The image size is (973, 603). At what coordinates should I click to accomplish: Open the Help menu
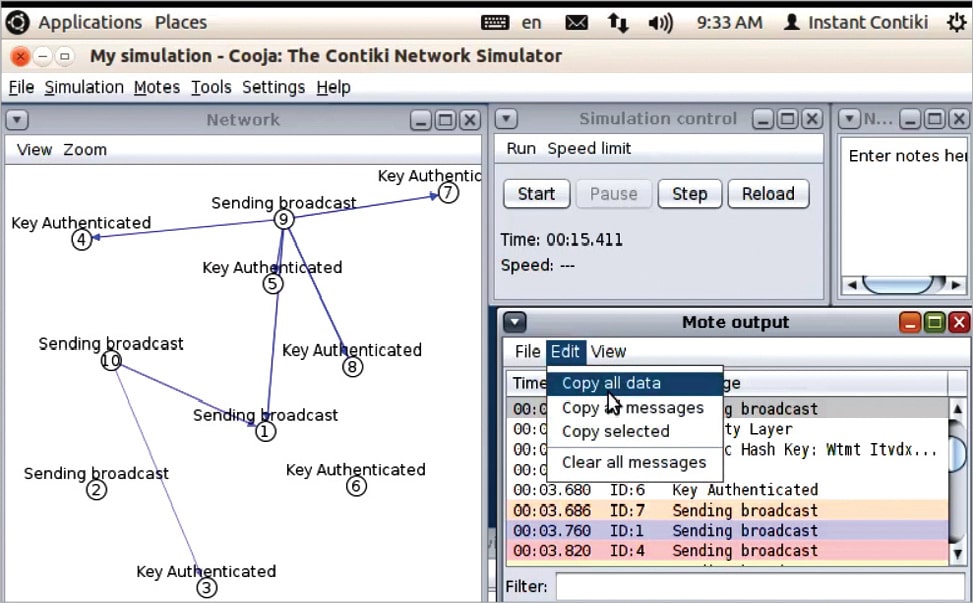(x=333, y=87)
